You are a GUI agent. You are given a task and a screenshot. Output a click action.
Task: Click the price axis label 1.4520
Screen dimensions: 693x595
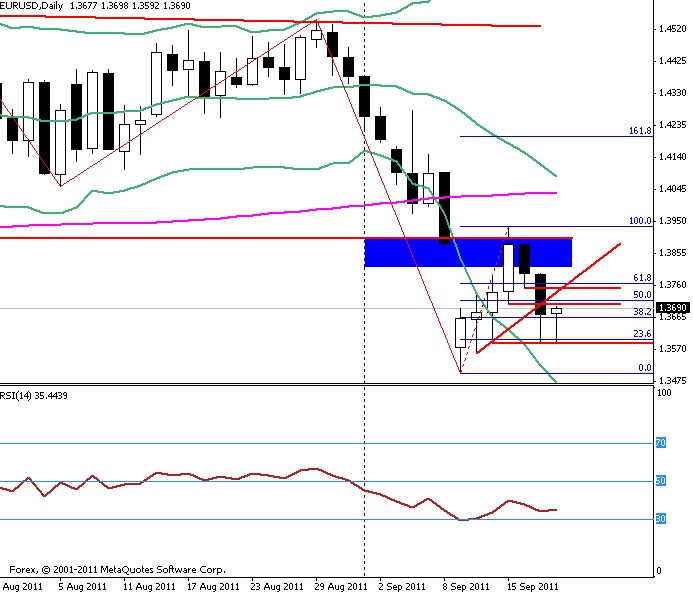point(672,29)
